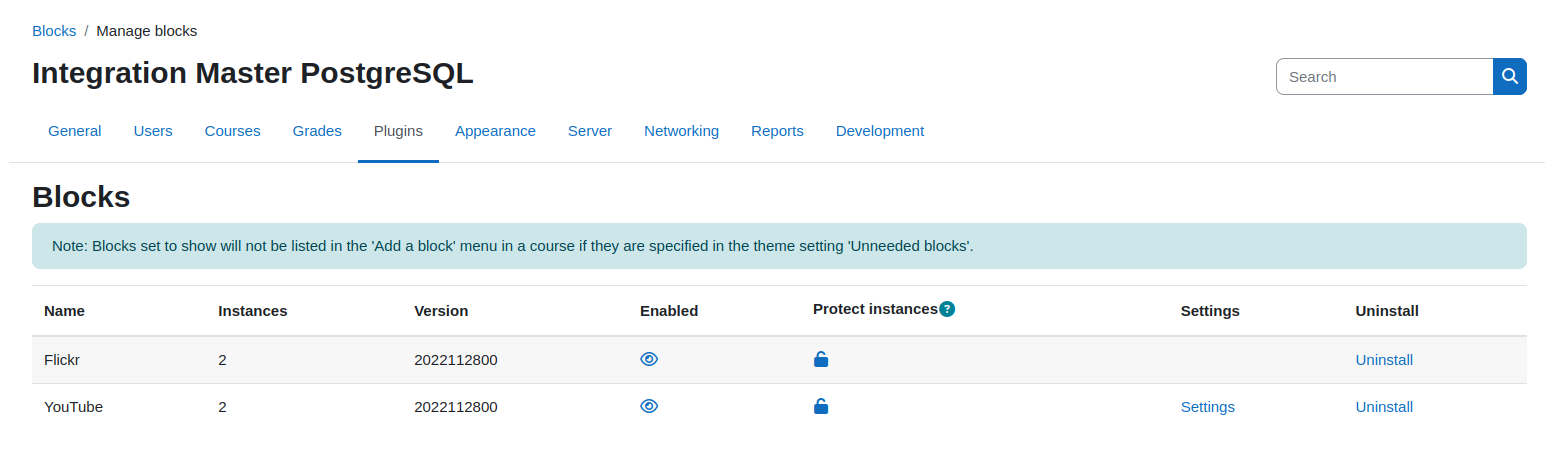Select the Grades tab

click(317, 131)
